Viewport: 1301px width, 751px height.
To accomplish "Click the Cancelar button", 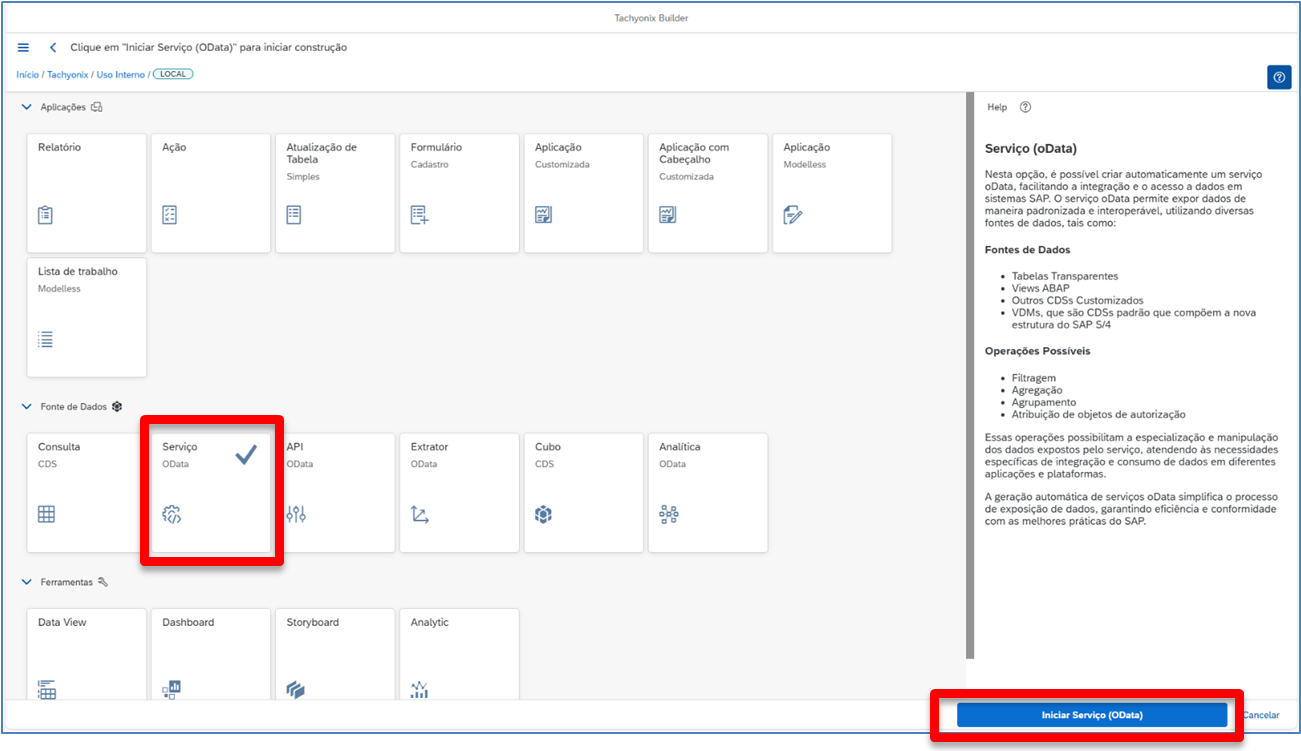I will pos(1261,715).
